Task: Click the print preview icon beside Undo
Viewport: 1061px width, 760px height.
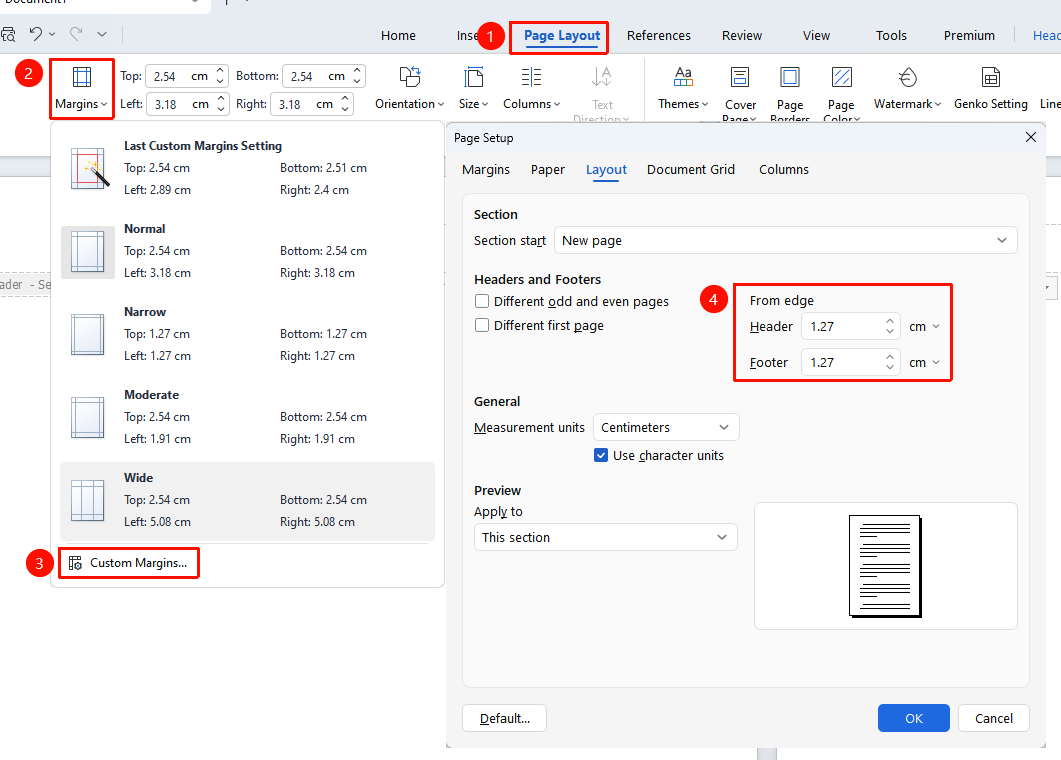Action: pyautogui.click(x=8, y=34)
